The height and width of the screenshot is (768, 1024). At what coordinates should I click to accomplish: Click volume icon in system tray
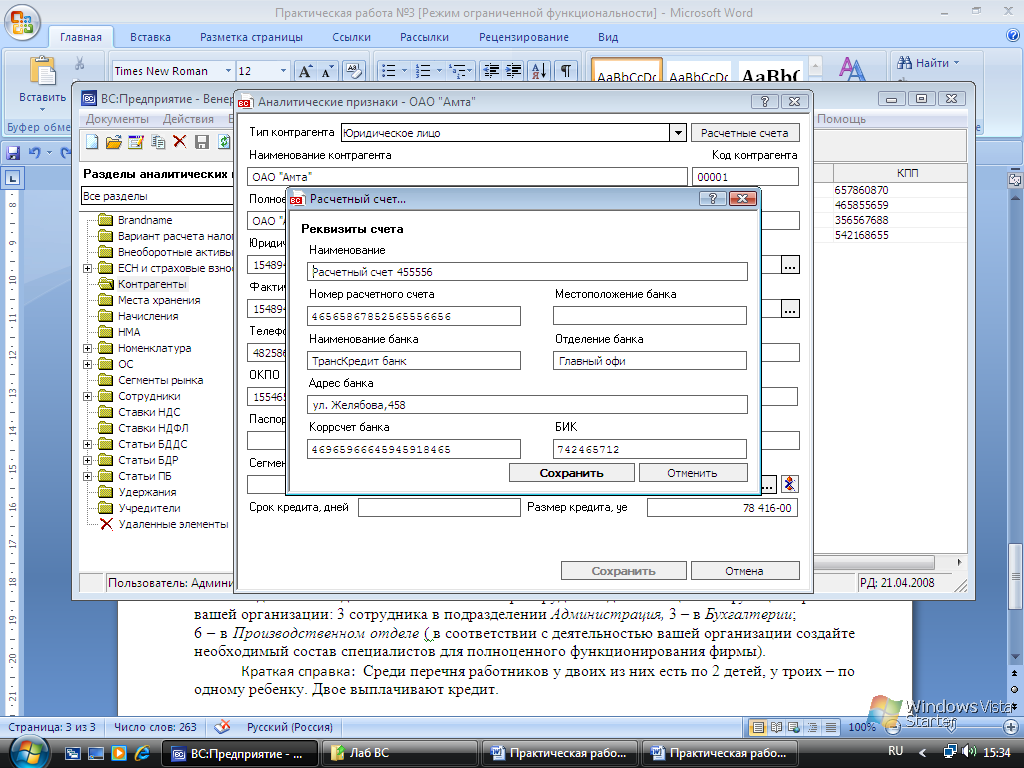(x=968, y=752)
